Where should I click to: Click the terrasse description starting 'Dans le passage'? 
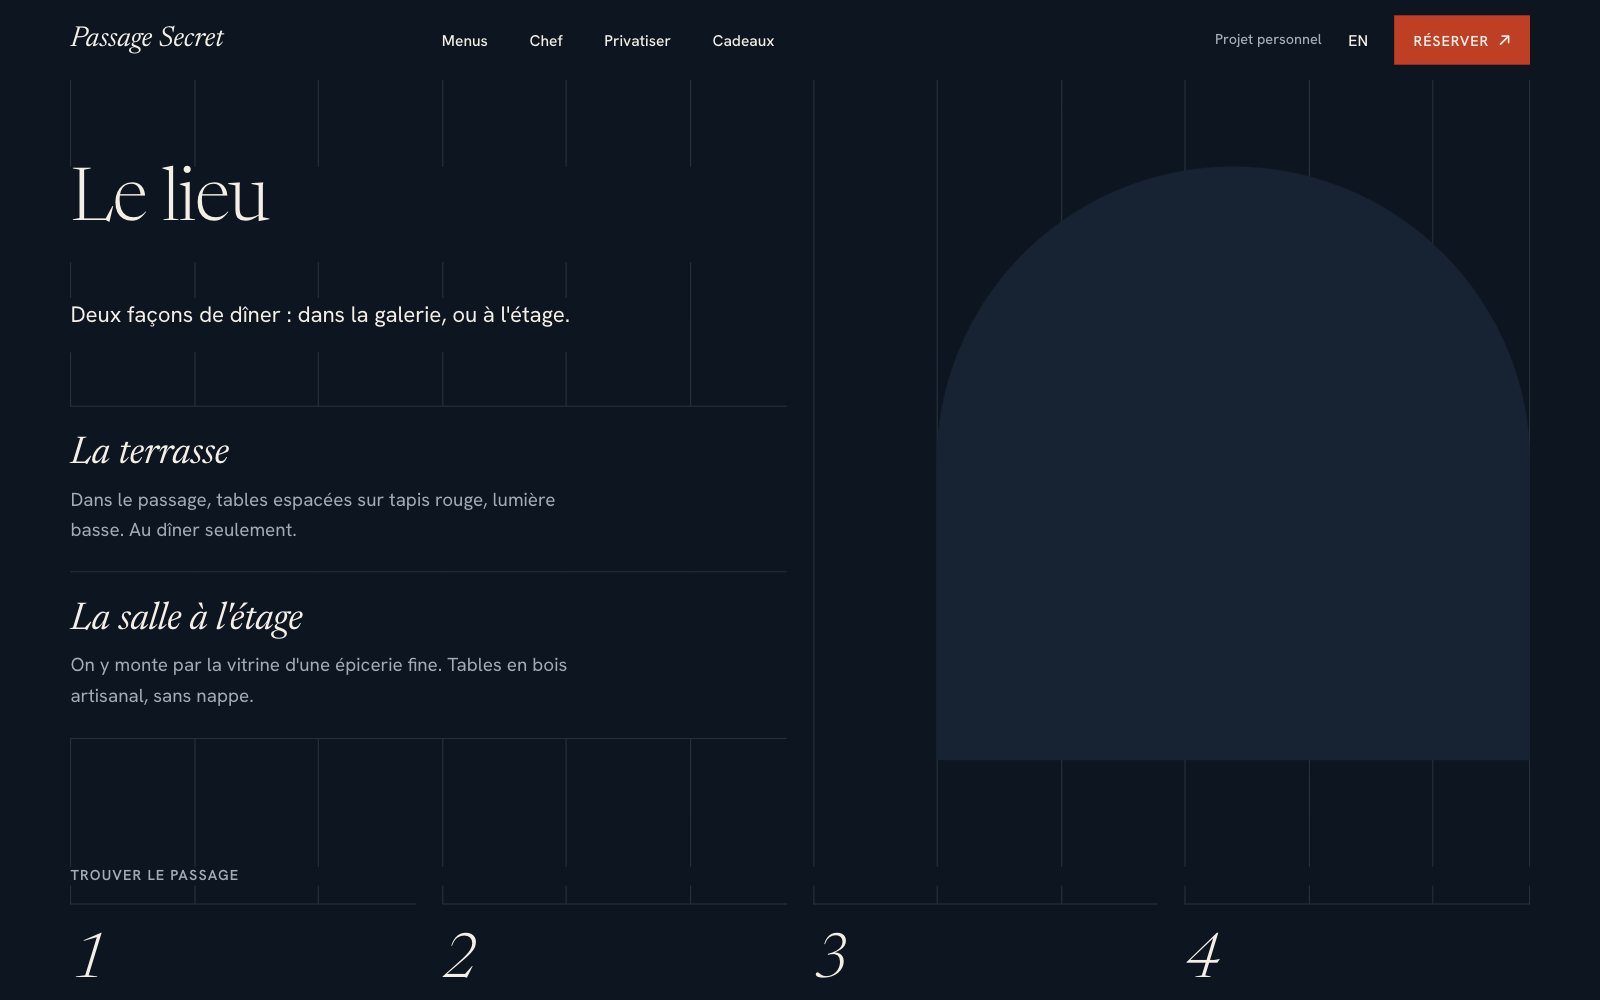[313, 515]
